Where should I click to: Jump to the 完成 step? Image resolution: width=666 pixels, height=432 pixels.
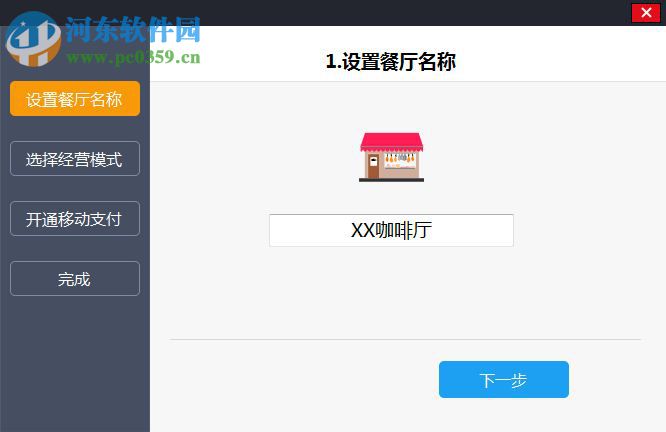[x=75, y=279]
